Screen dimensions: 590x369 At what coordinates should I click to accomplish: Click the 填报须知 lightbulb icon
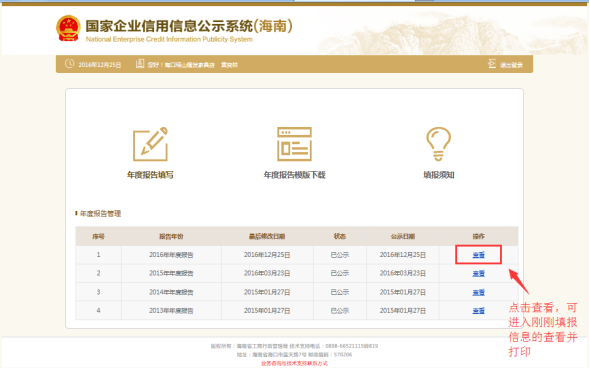coord(438,144)
